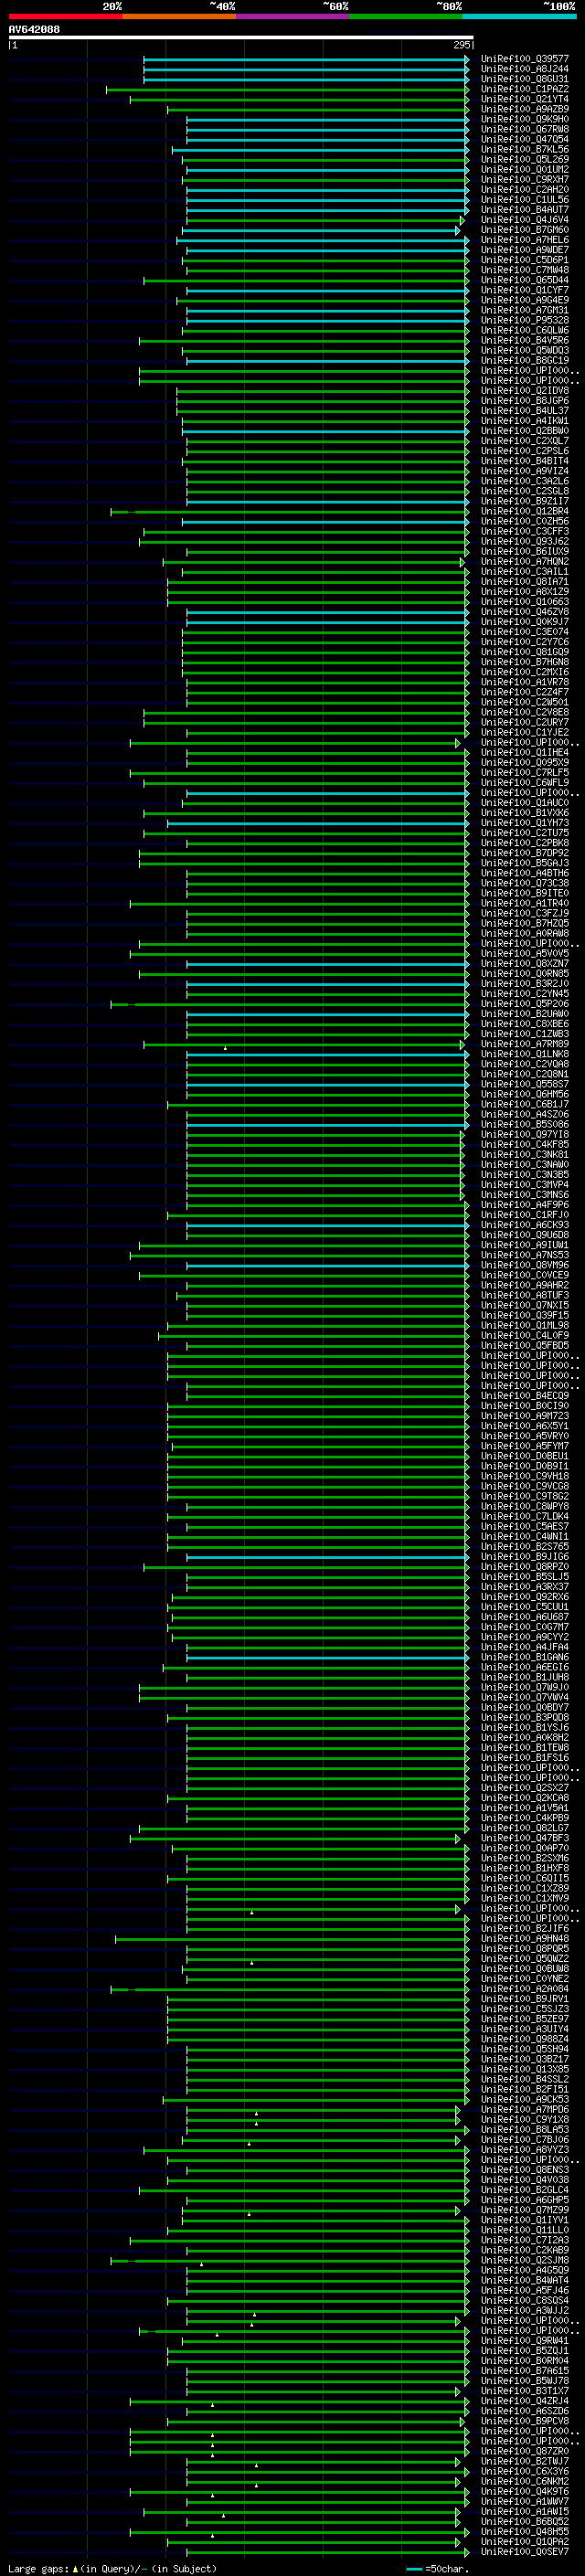Click the red 20% identity legend bar
This screenshot has width=585, height=2576.
65,16
